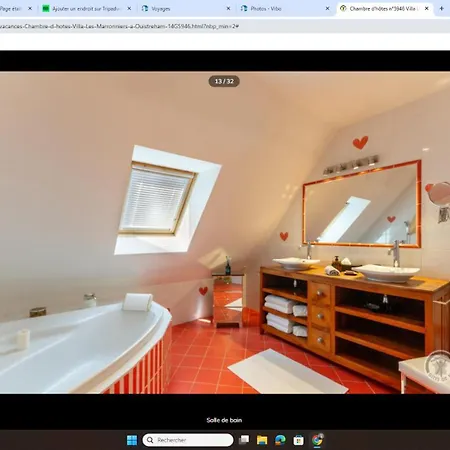
Task: Select the Chambre d'hôtes n°3946 tab
Action: (385, 9)
